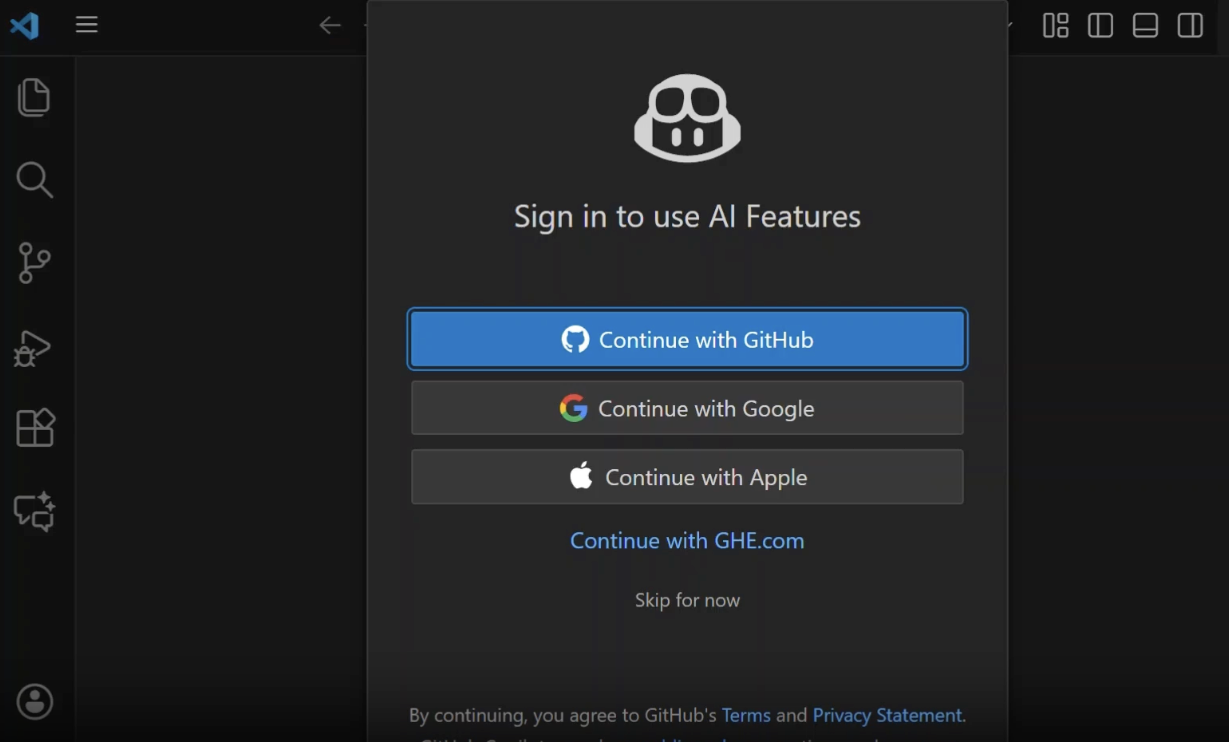Open the Source Control view
Image resolution: width=1229 pixels, height=742 pixels.
[35, 263]
